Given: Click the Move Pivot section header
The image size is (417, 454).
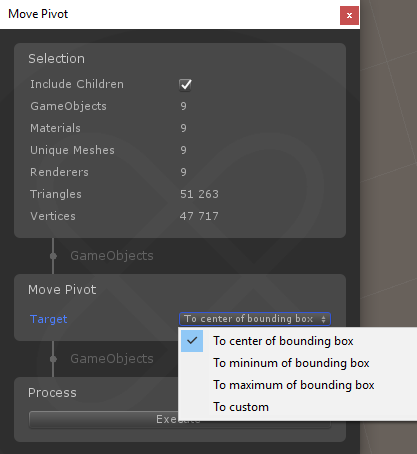Looking at the screenshot, I should [x=62, y=290].
